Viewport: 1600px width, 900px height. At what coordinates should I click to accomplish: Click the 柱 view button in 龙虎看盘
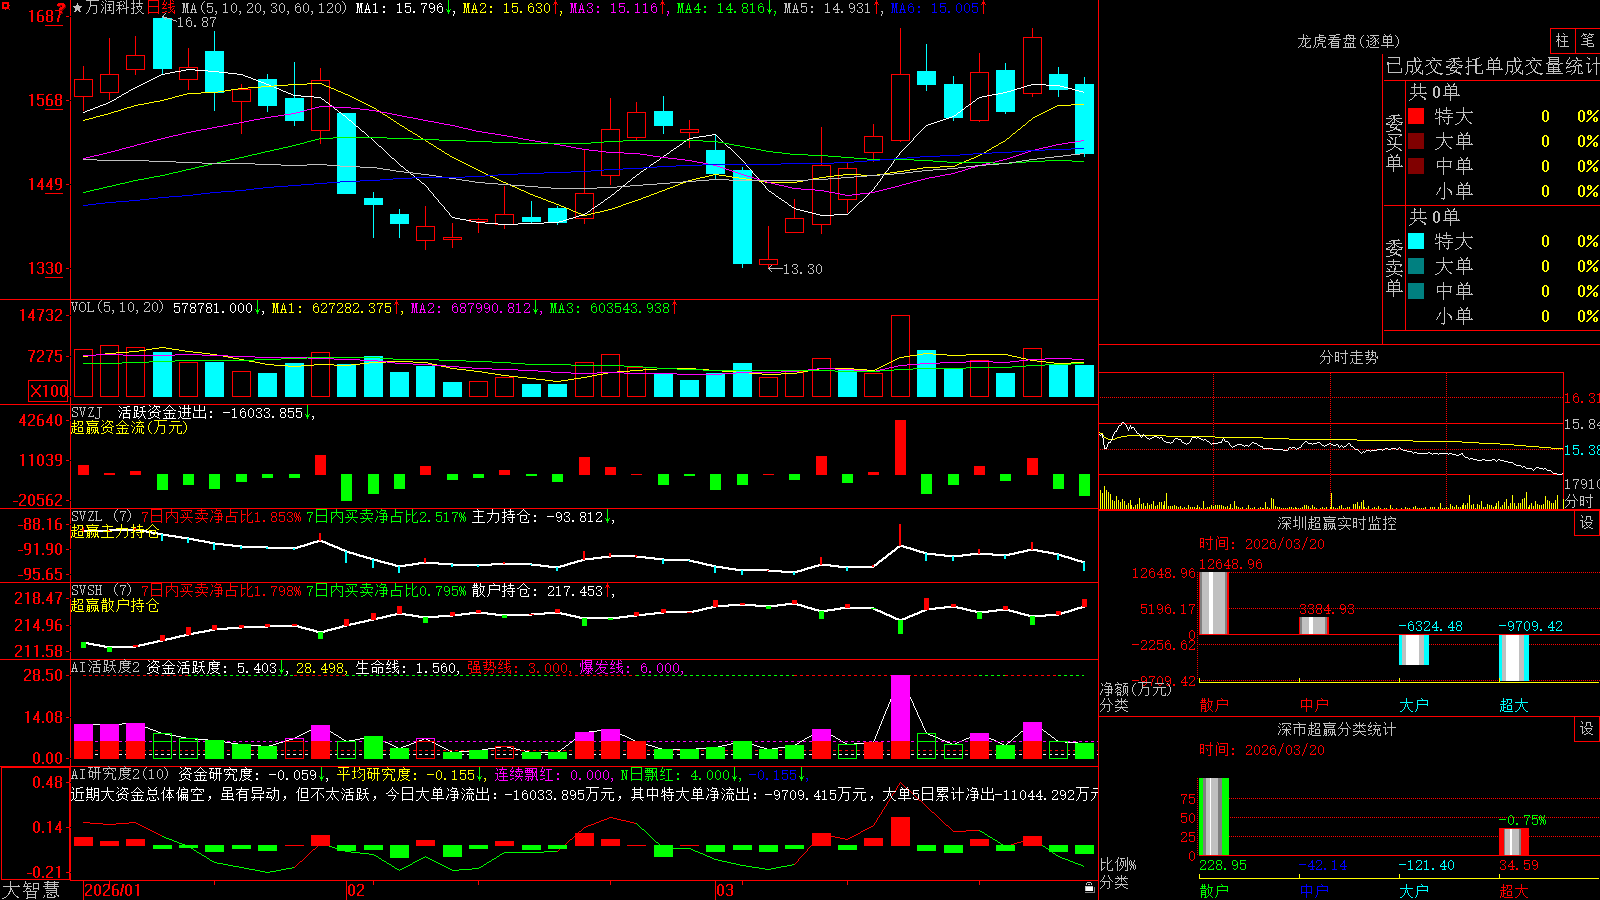click(1562, 41)
